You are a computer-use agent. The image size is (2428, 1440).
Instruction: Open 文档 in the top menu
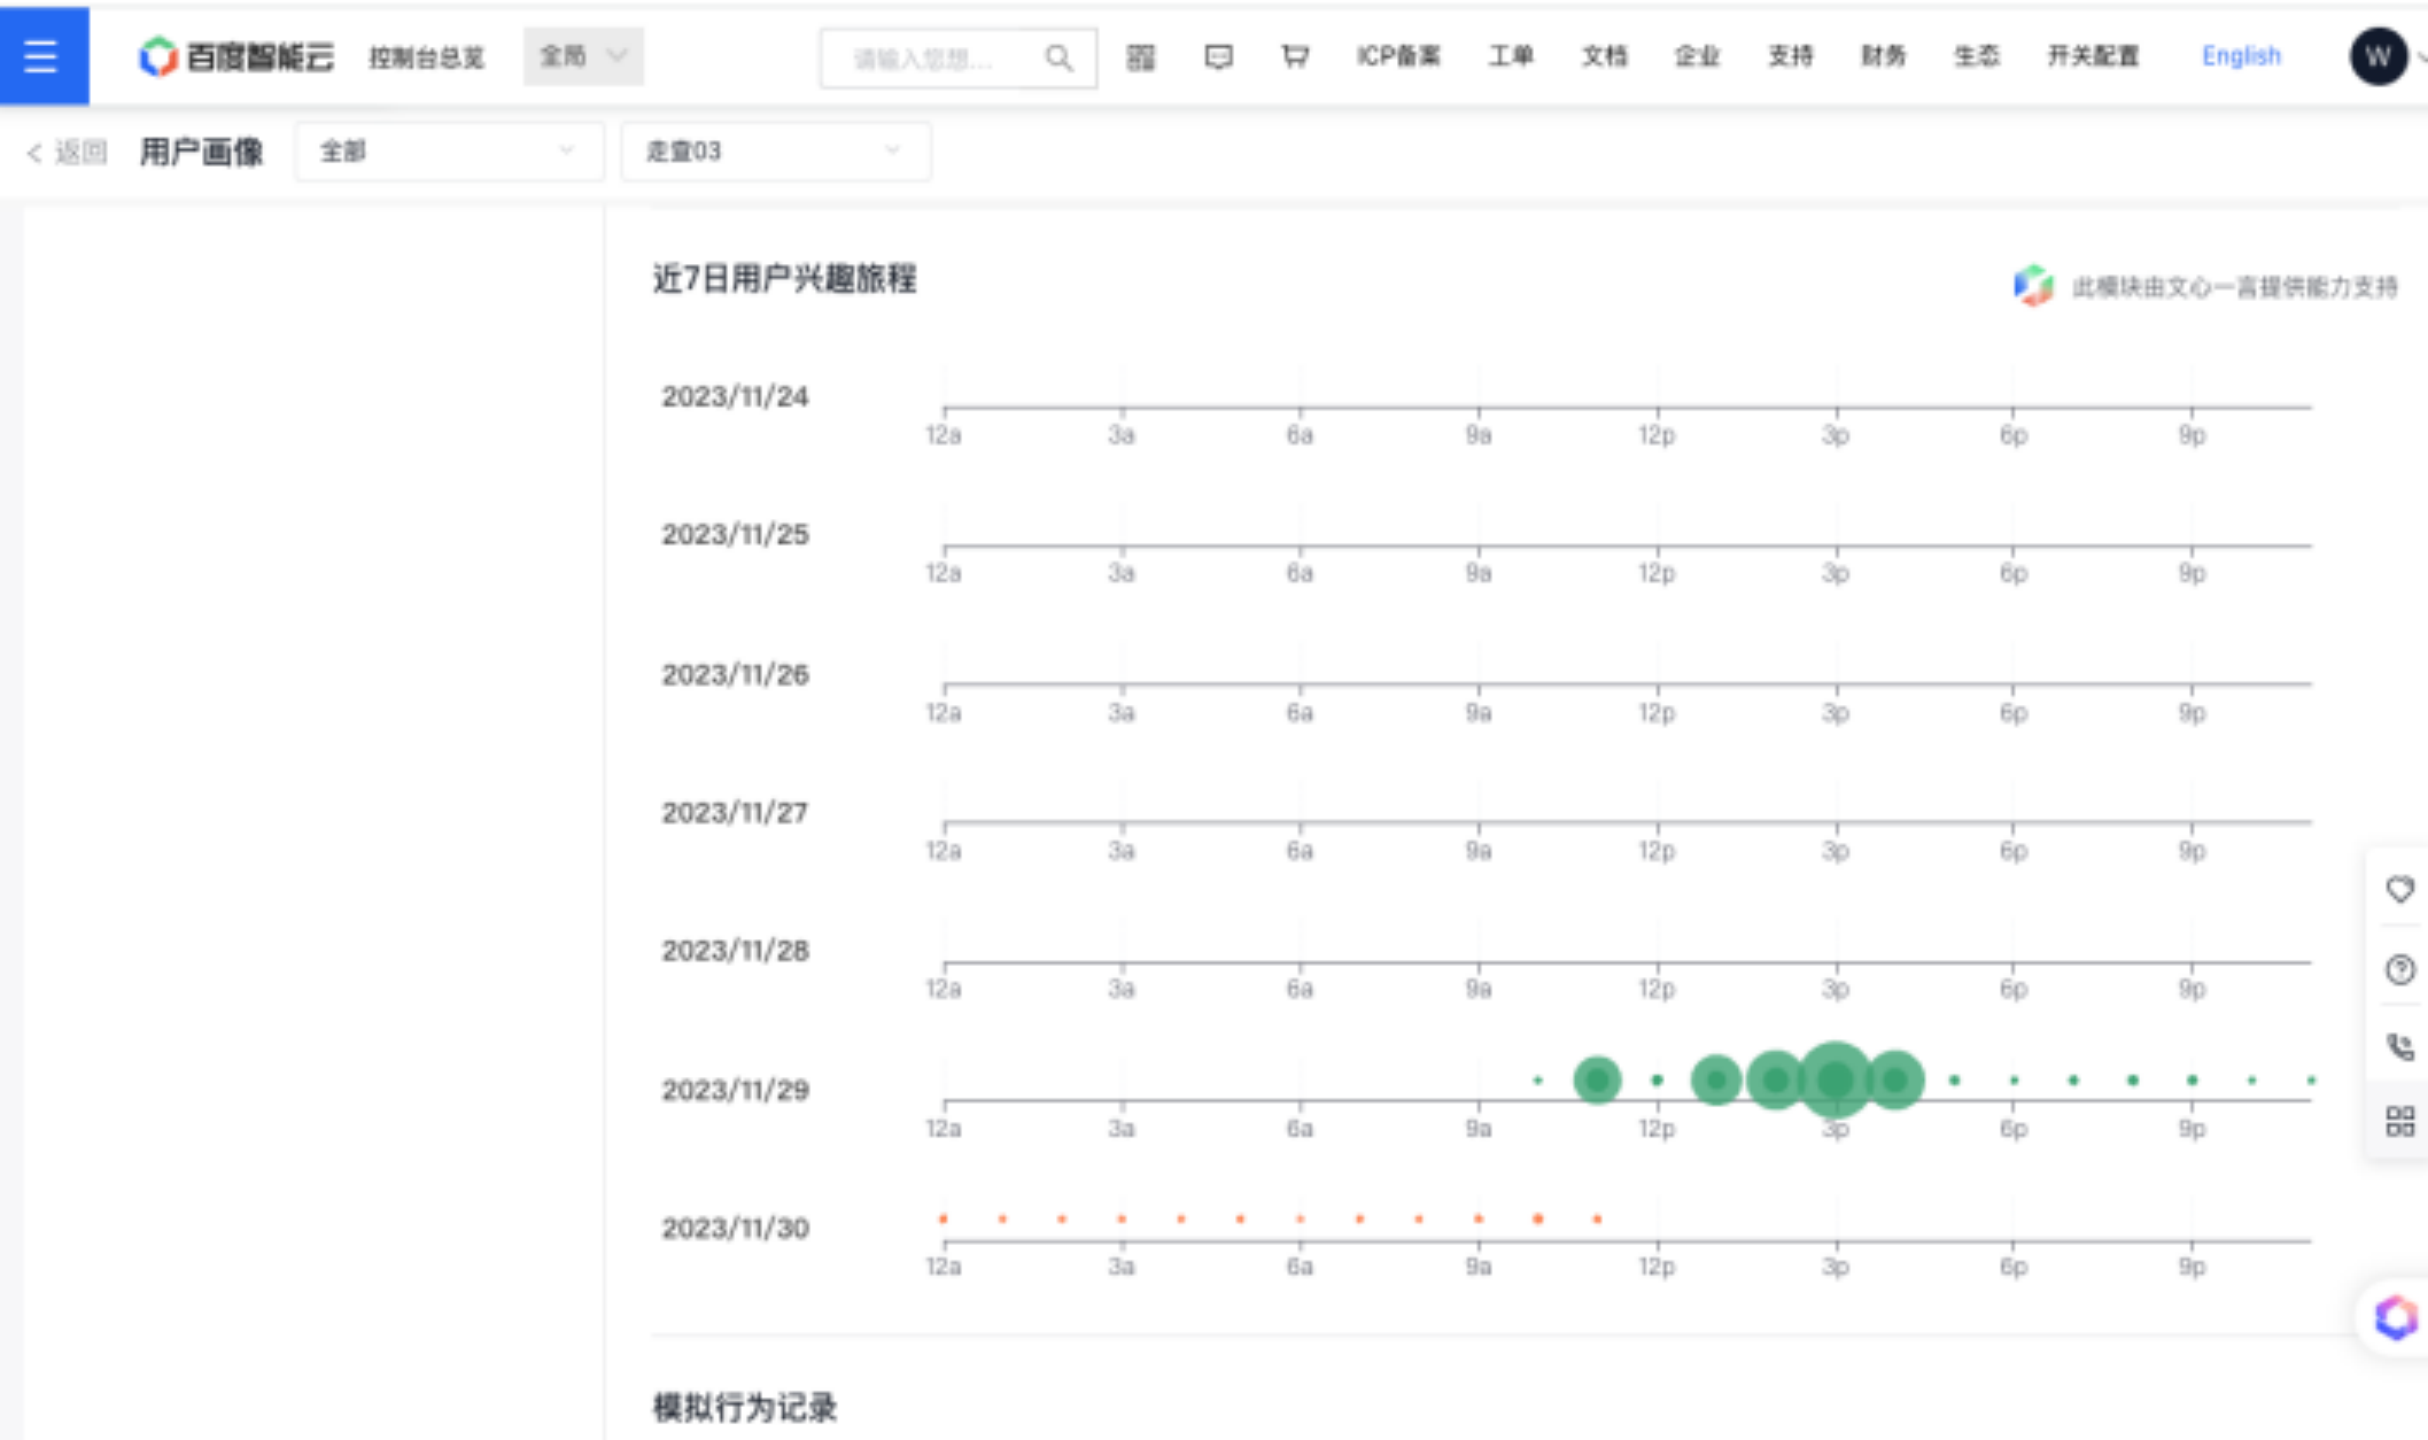1604,56
